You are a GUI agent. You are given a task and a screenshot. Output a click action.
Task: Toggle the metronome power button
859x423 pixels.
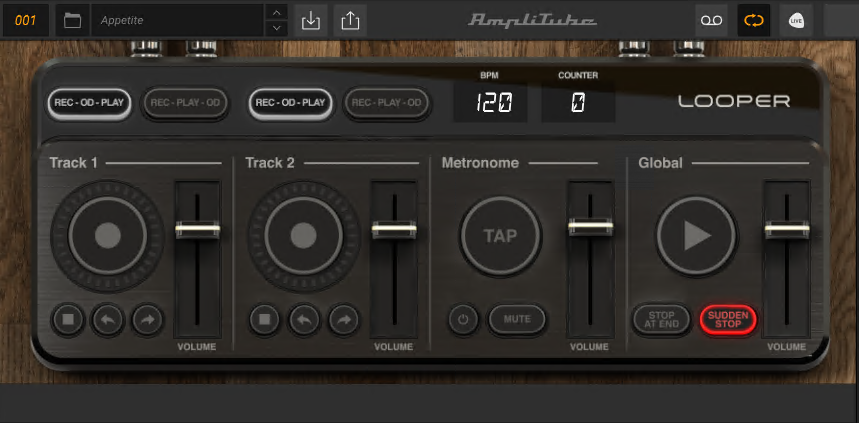click(x=463, y=320)
